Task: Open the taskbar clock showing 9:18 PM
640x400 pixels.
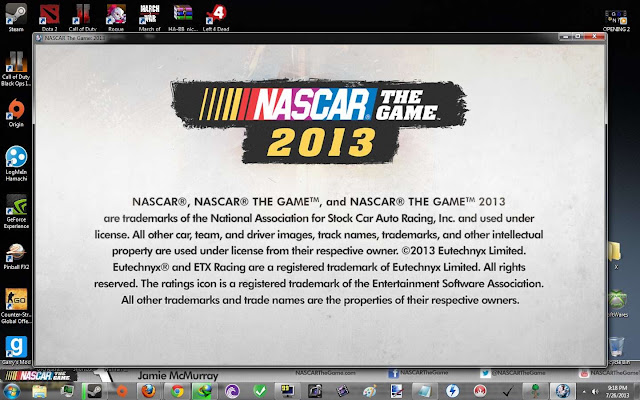Action: click(618, 391)
